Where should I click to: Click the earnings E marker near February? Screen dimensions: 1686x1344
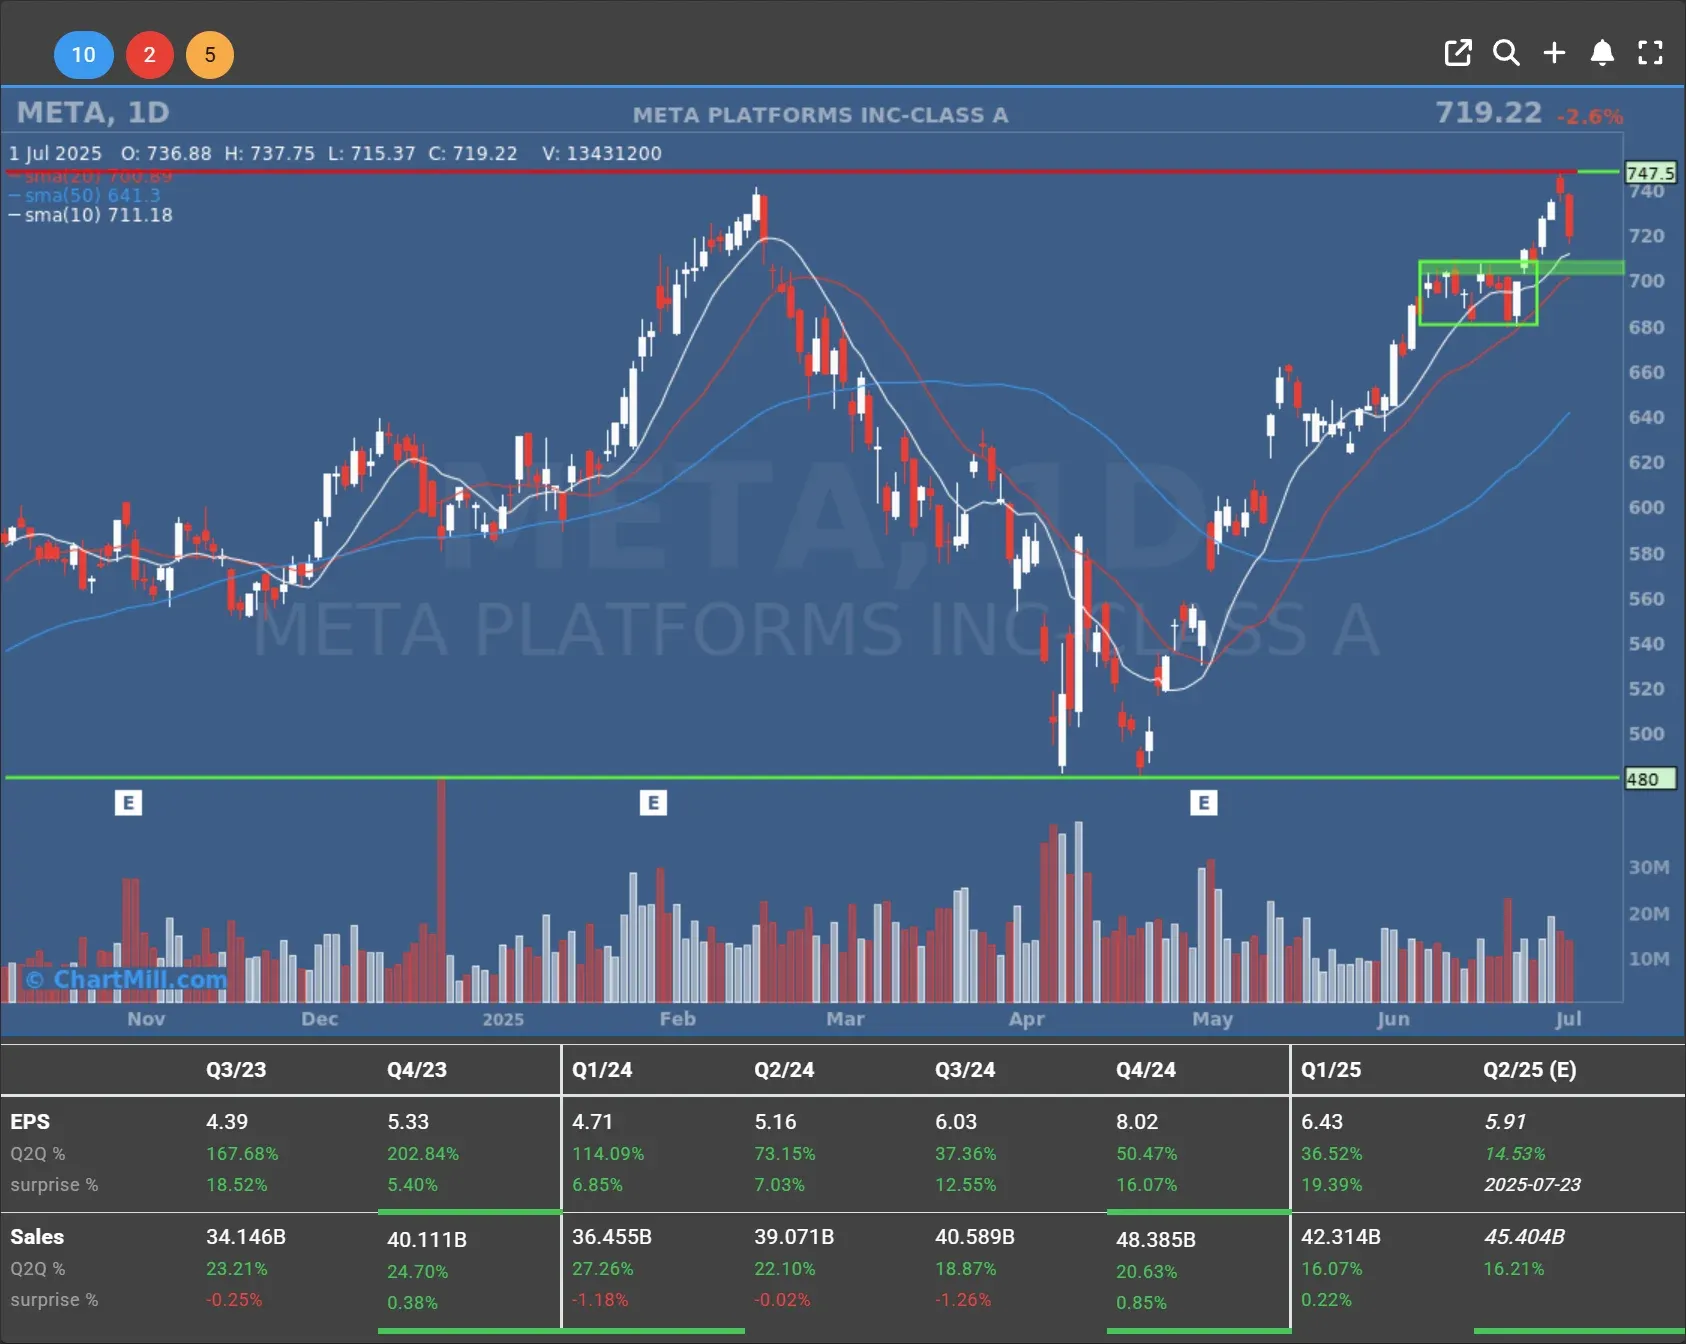(x=653, y=802)
